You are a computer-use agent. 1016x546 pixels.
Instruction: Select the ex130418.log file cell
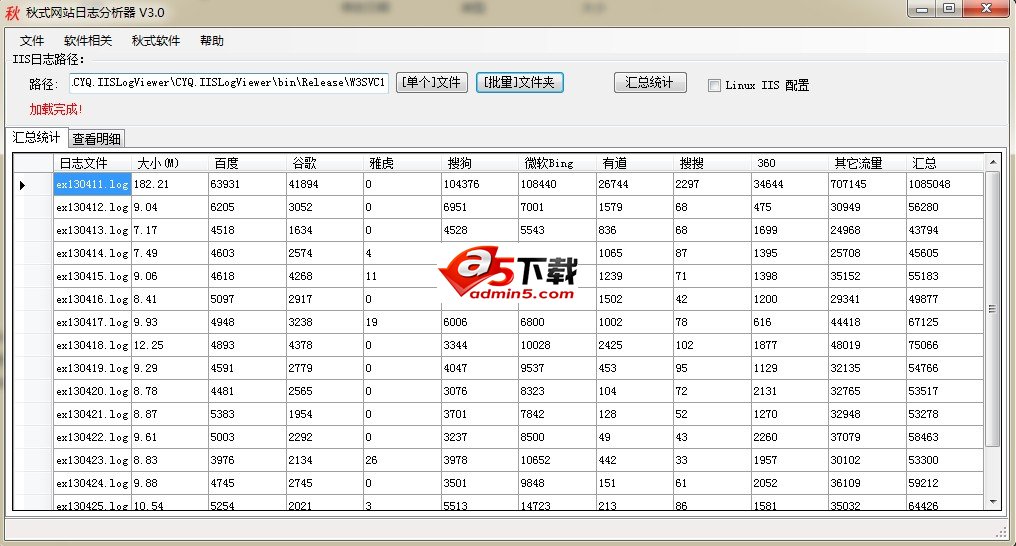(93, 345)
